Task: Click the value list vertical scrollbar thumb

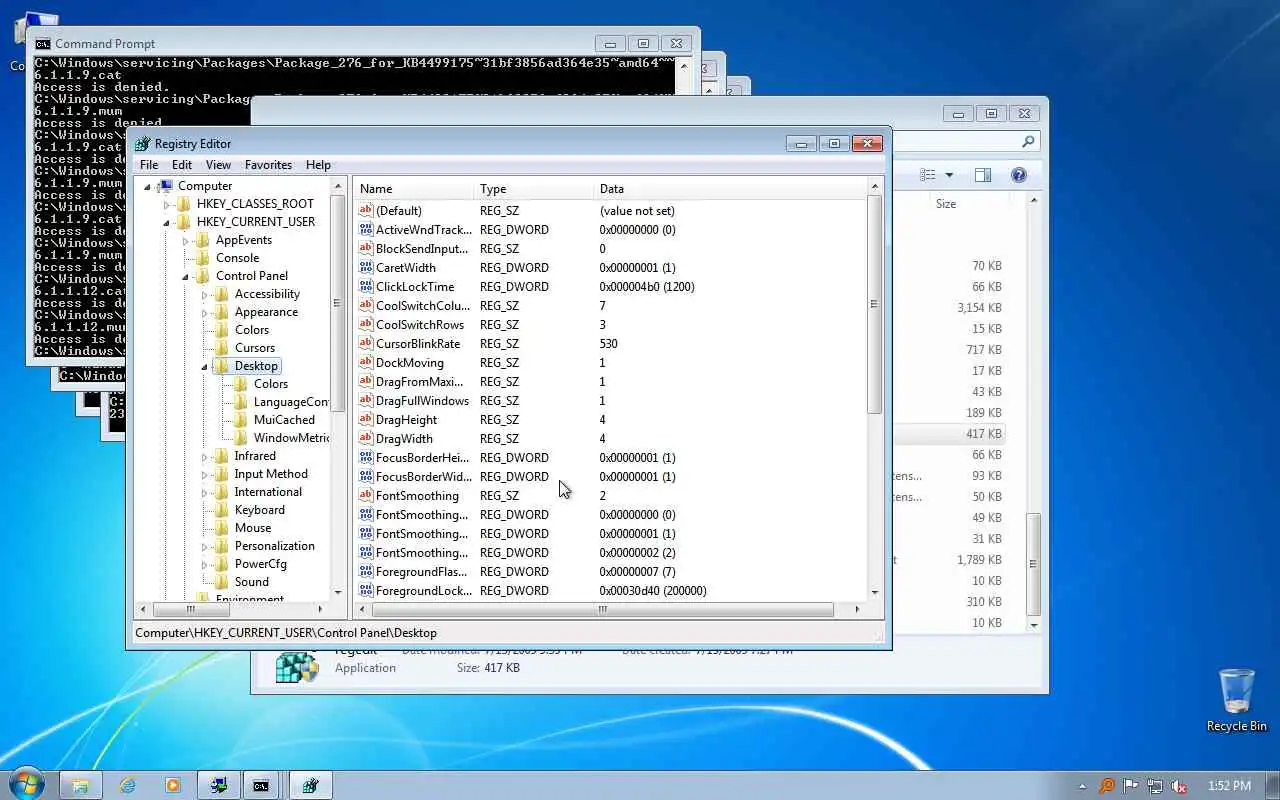Action: [875, 304]
